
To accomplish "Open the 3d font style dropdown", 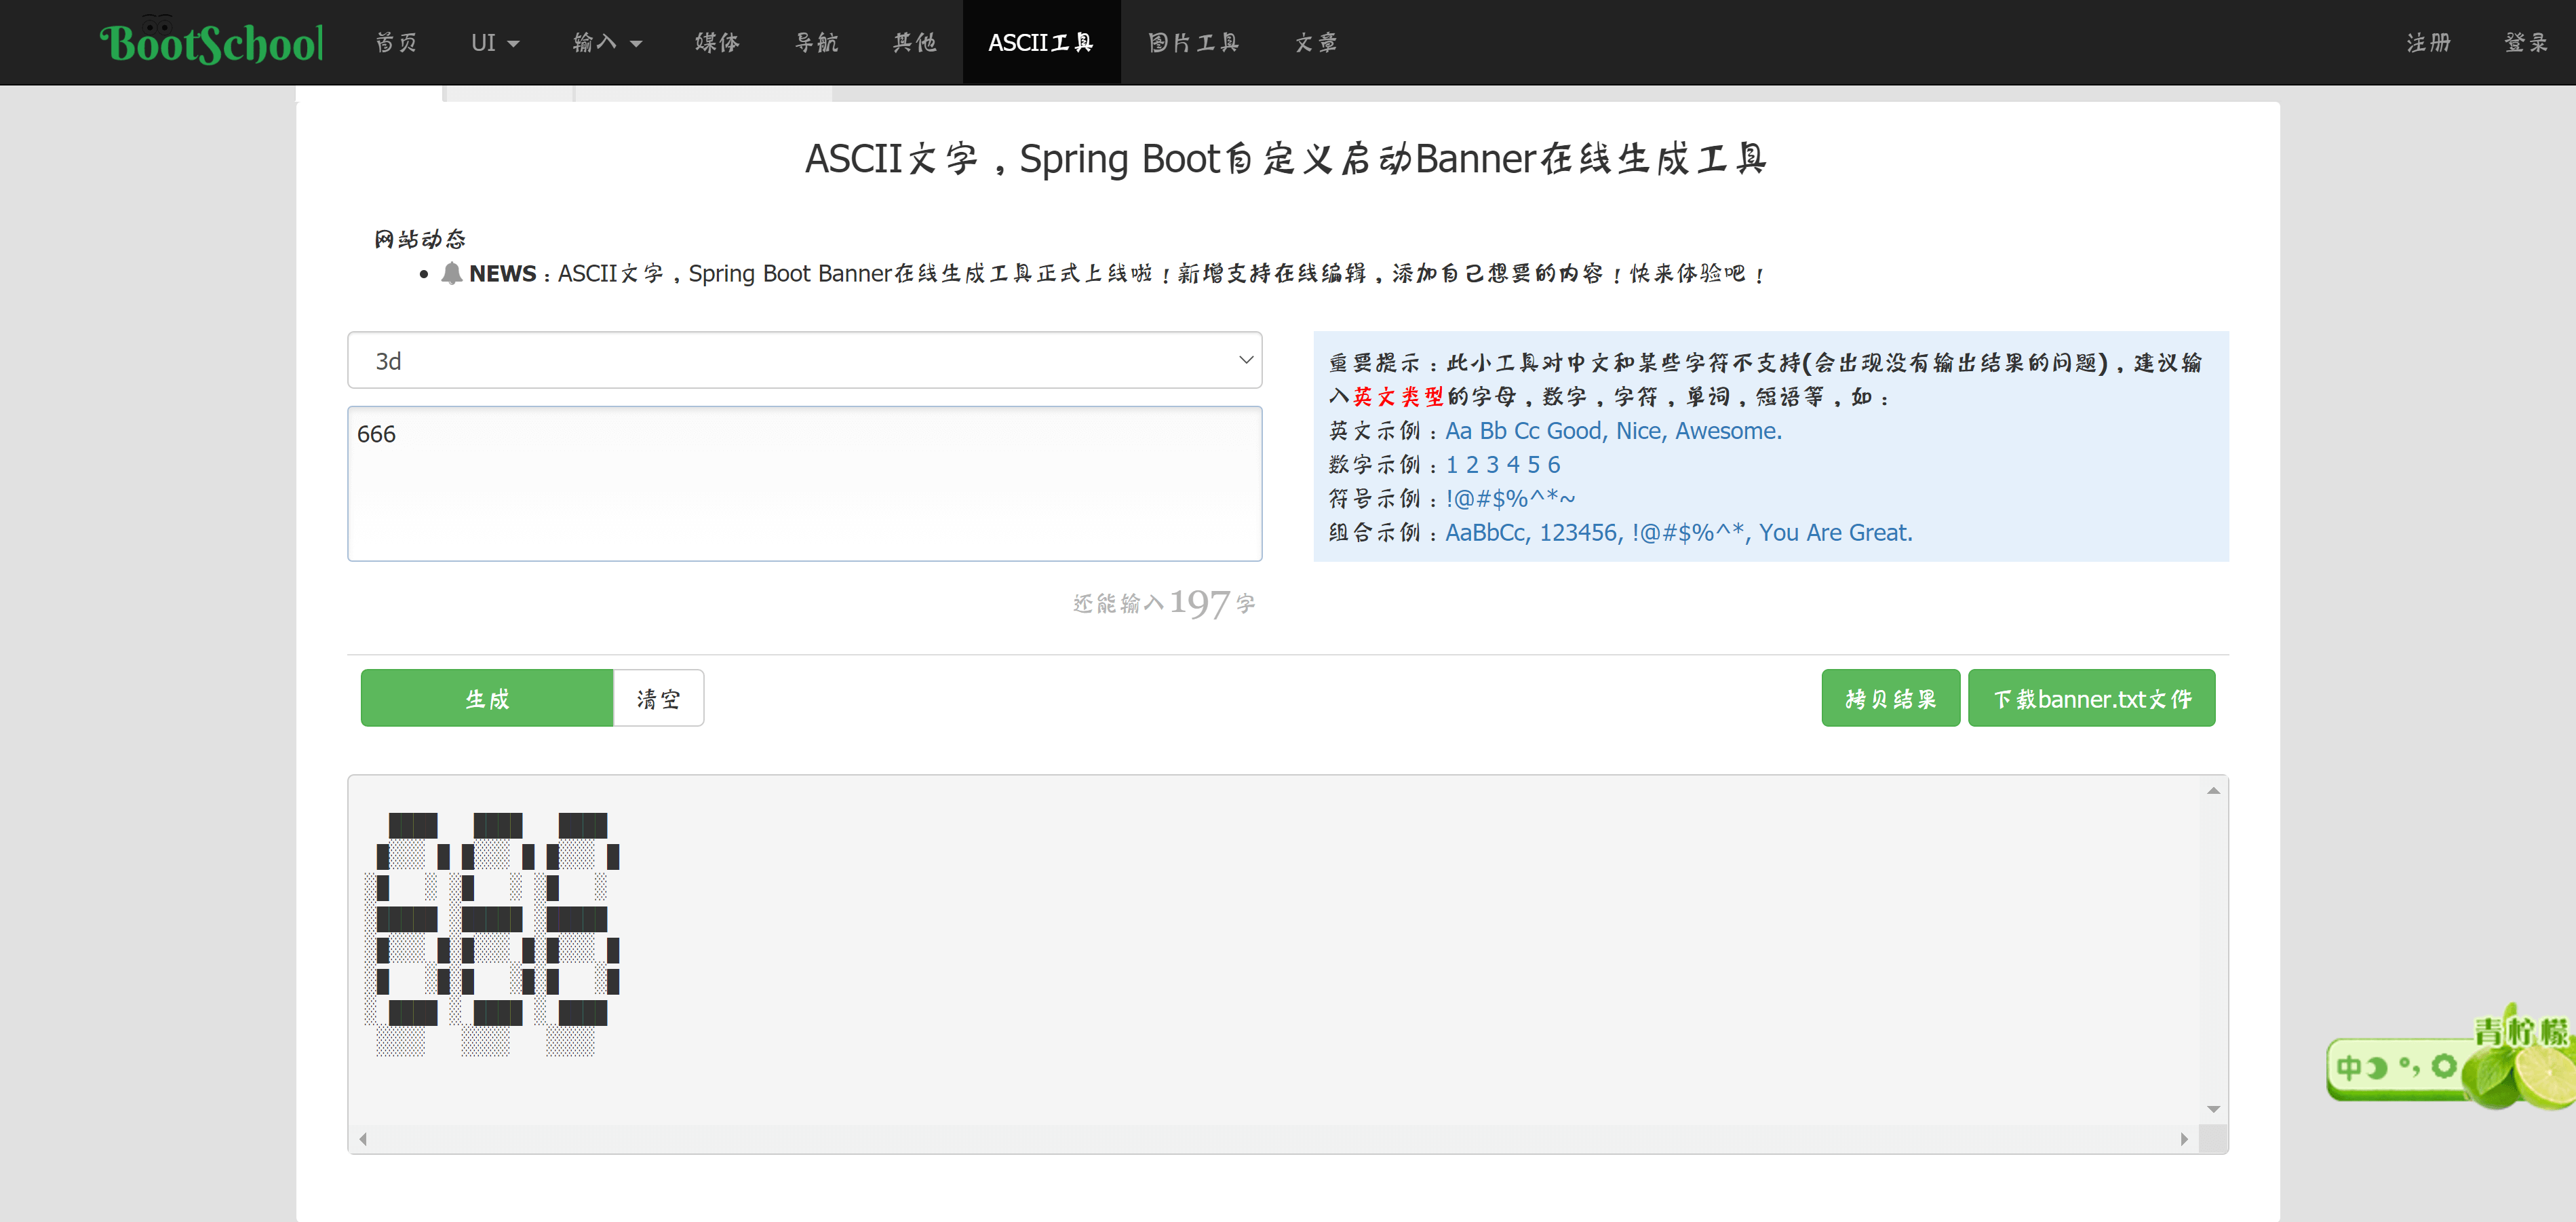I will [804, 360].
